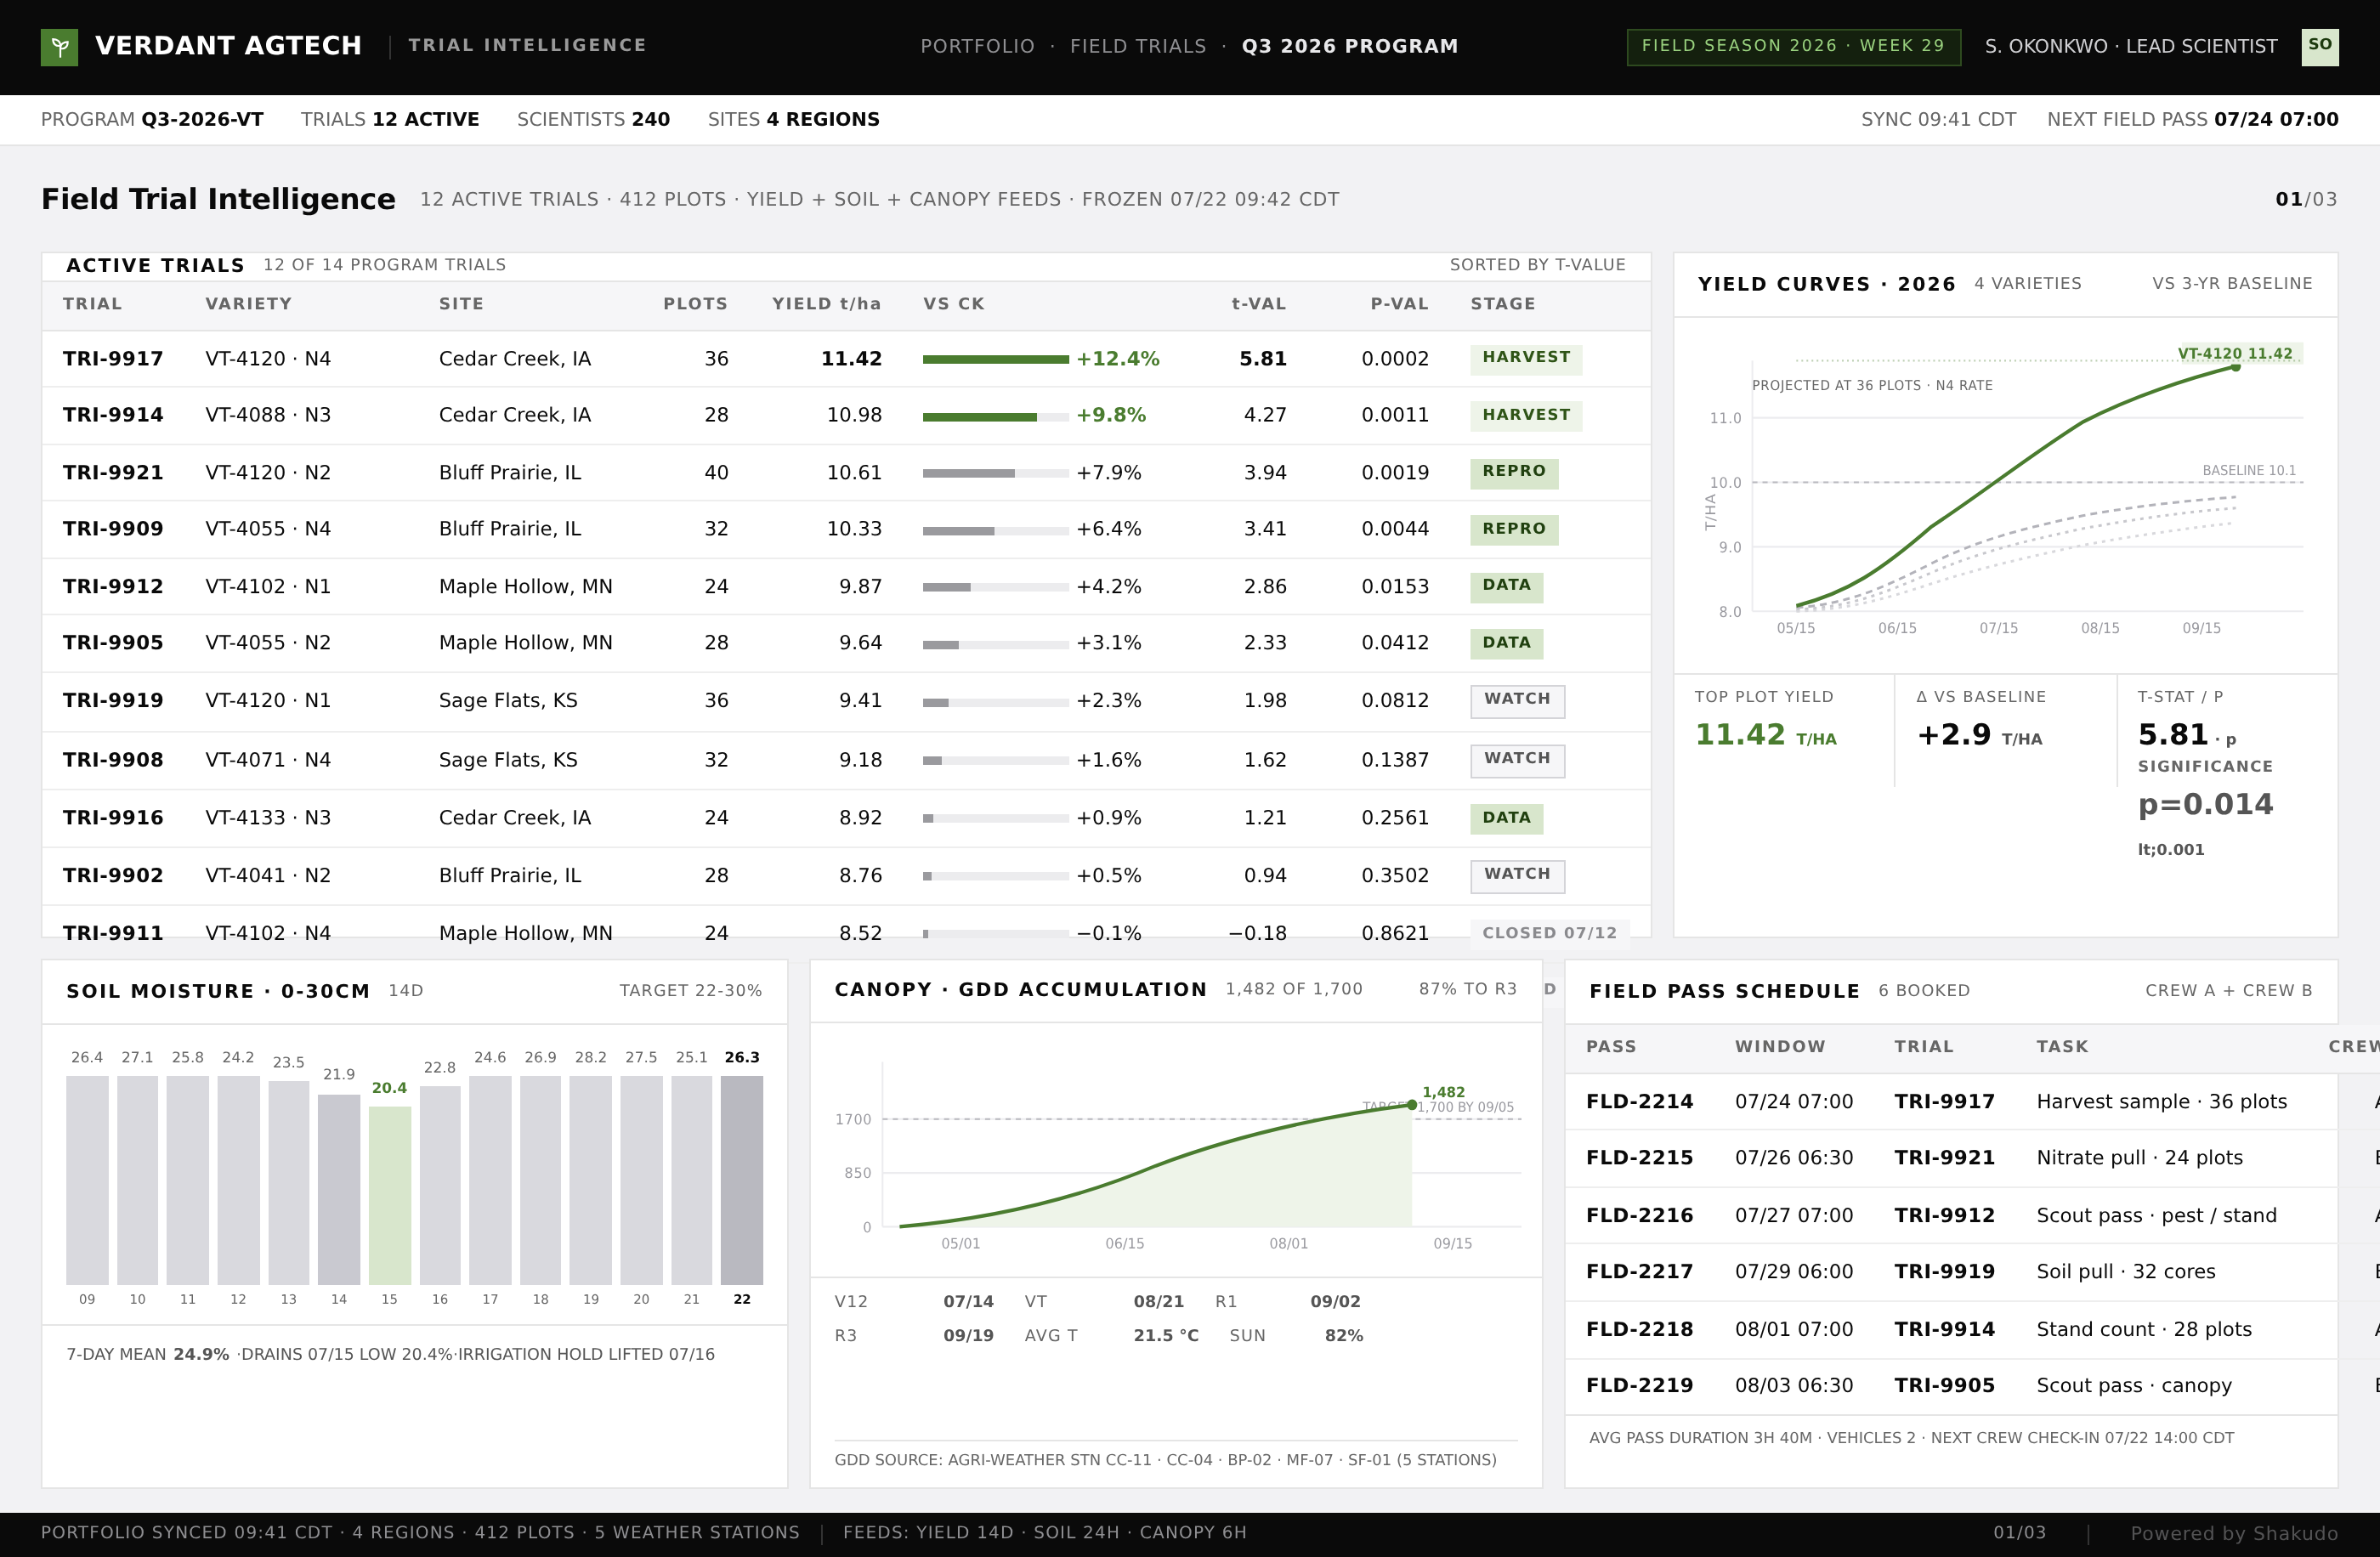This screenshot has width=2380, height=1557.
Task: Sort the table by t-VAL column header
Action: point(1258,304)
